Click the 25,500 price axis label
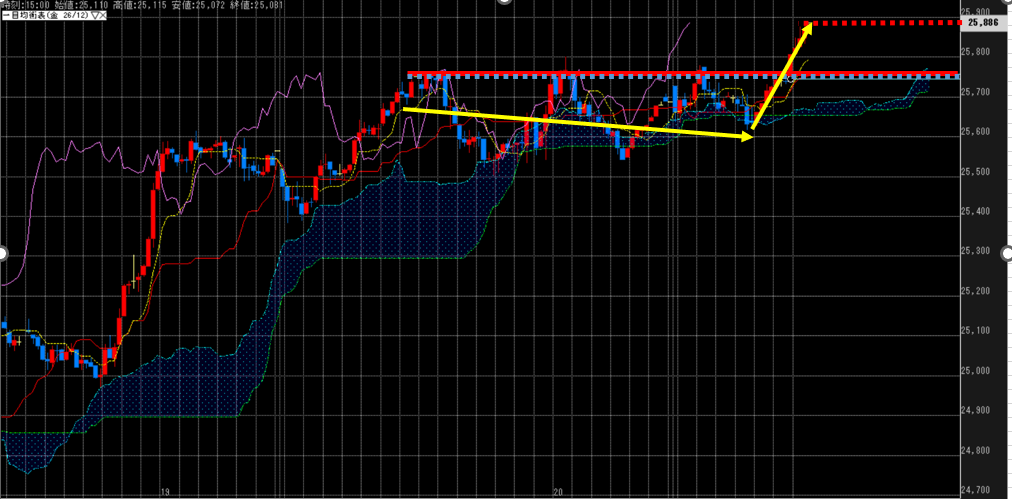Image resolution: width=1012 pixels, height=499 pixels. pos(975,172)
